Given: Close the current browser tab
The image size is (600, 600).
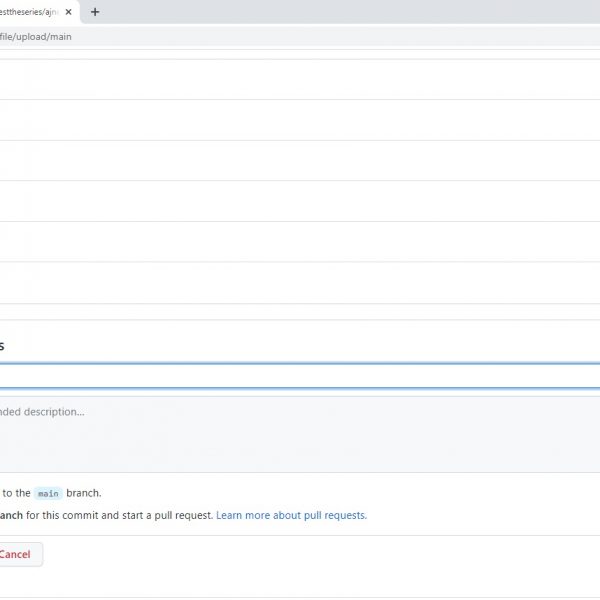Looking at the screenshot, I should (68, 12).
